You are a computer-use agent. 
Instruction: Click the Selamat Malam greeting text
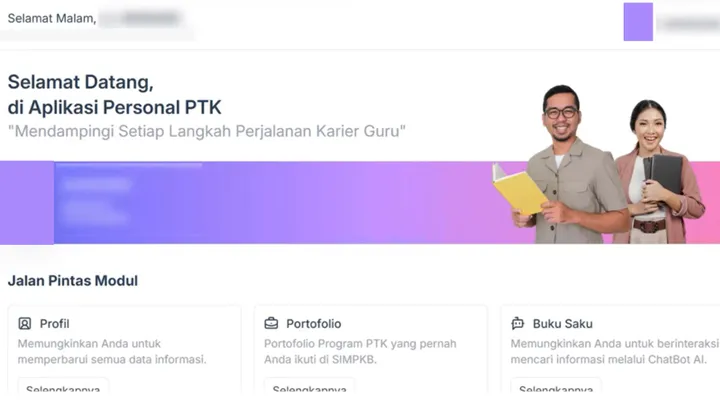[x=51, y=18]
